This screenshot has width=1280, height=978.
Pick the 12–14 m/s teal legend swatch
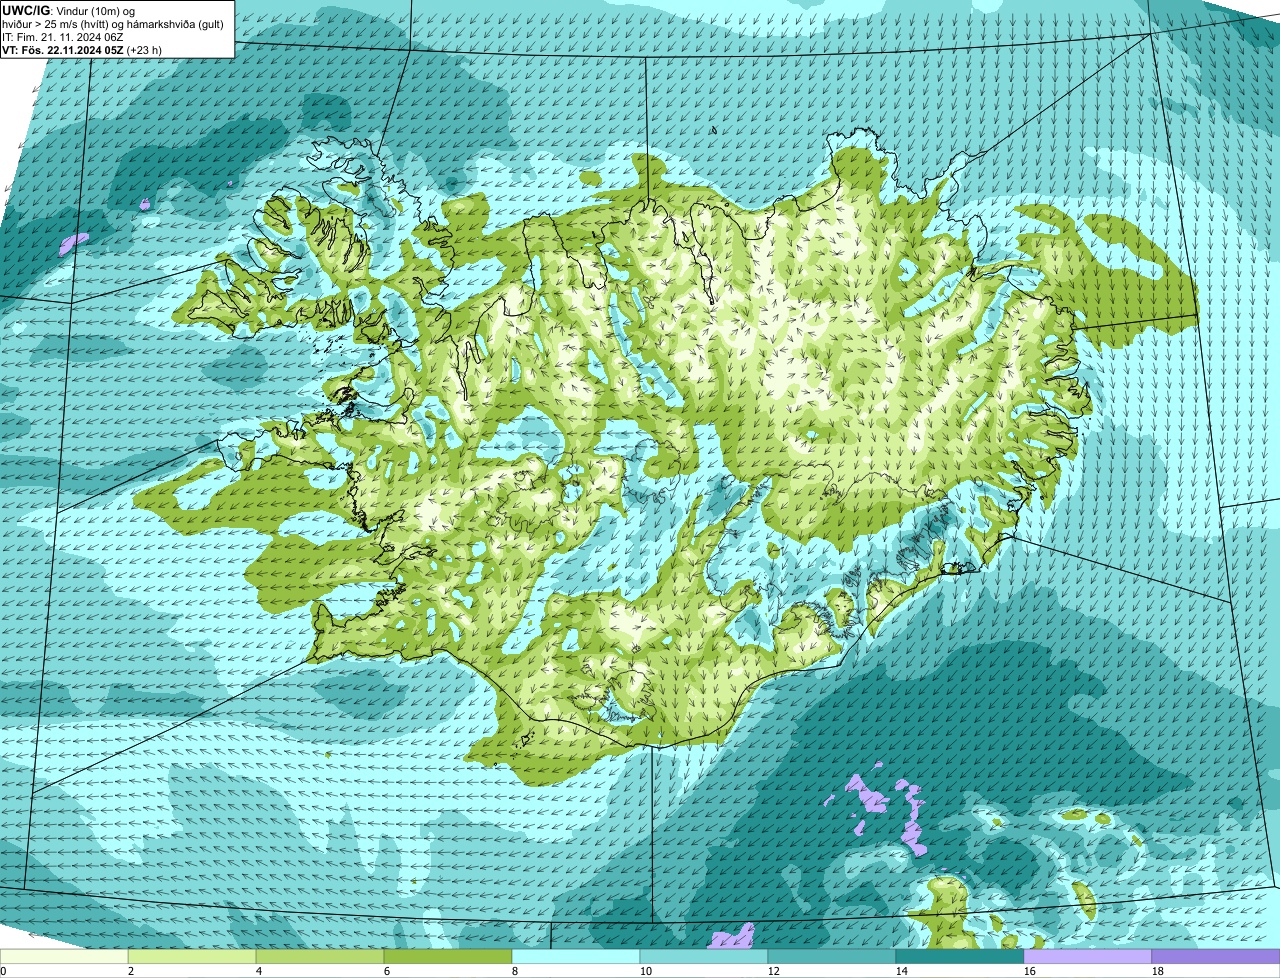[x=832, y=956]
